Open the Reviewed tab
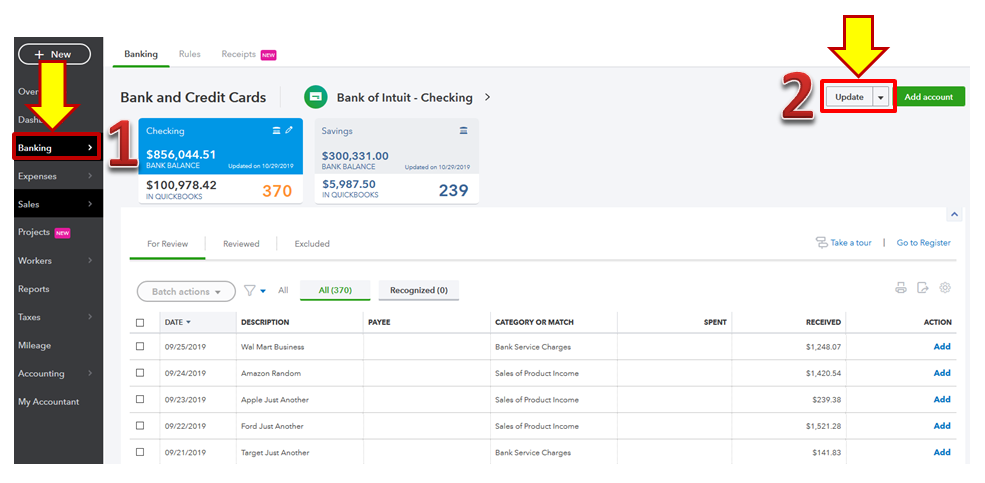The image size is (985, 483). click(241, 244)
